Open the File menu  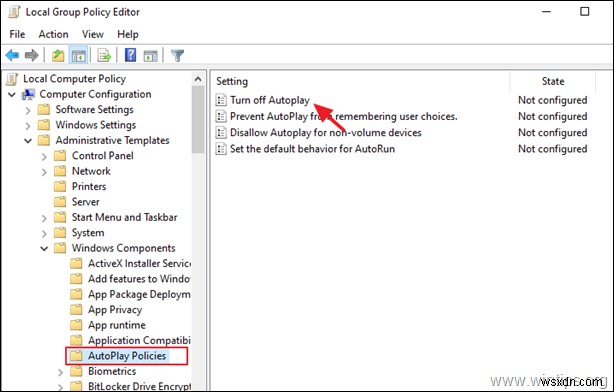click(17, 34)
